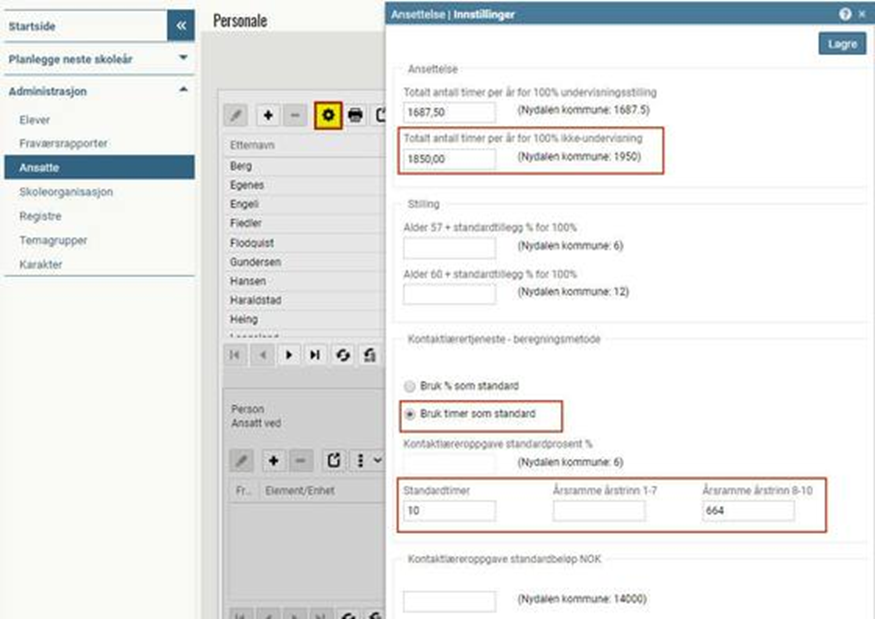The image size is (875, 619).
Task: Go to the next page in the employee list
Action: coord(289,355)
